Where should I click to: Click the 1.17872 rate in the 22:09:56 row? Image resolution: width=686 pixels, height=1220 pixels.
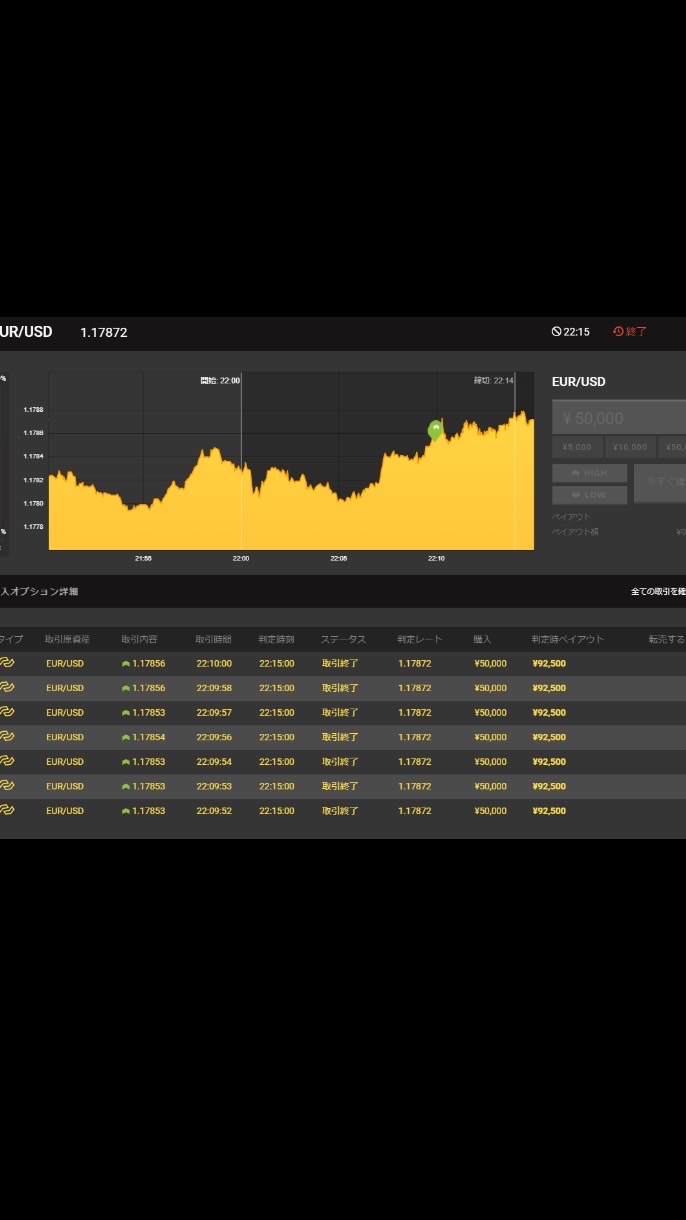(415, 737)
